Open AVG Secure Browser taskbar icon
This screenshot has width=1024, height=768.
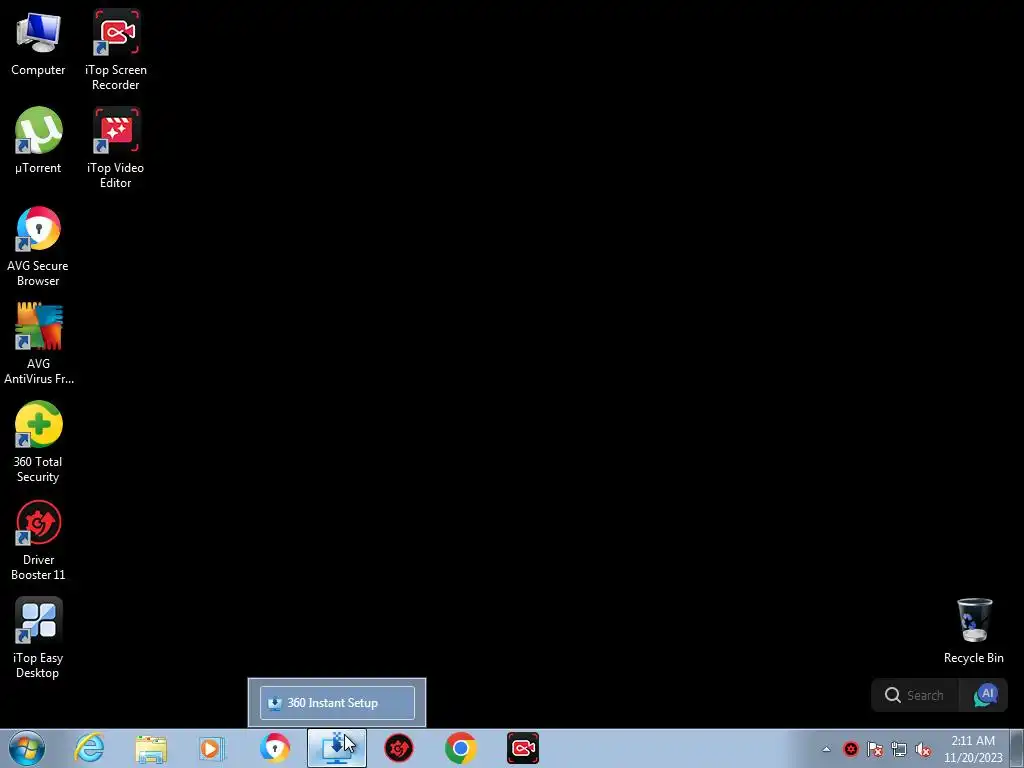274,748
